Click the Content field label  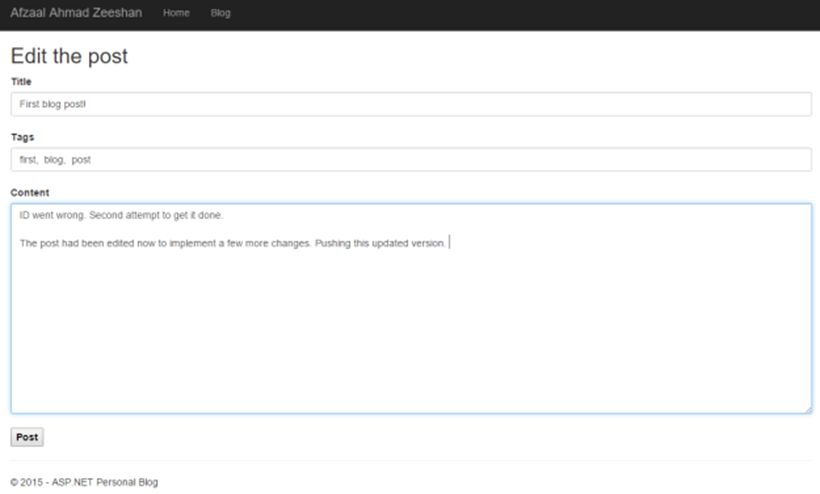30,192
